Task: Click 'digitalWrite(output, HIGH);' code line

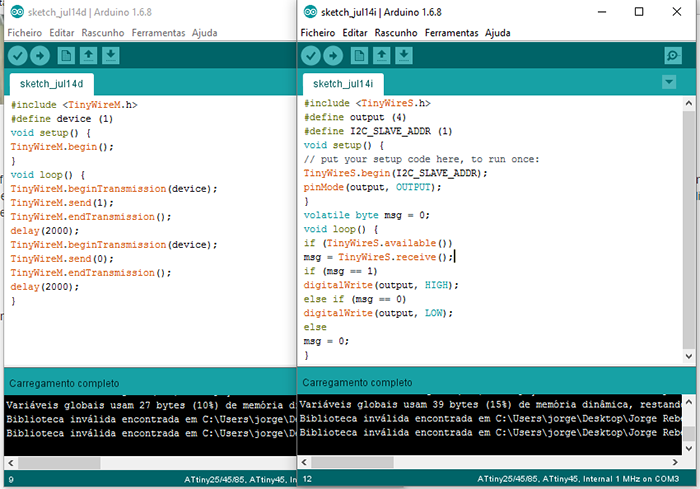Action: pyautogui.click(x=381, y=285)
